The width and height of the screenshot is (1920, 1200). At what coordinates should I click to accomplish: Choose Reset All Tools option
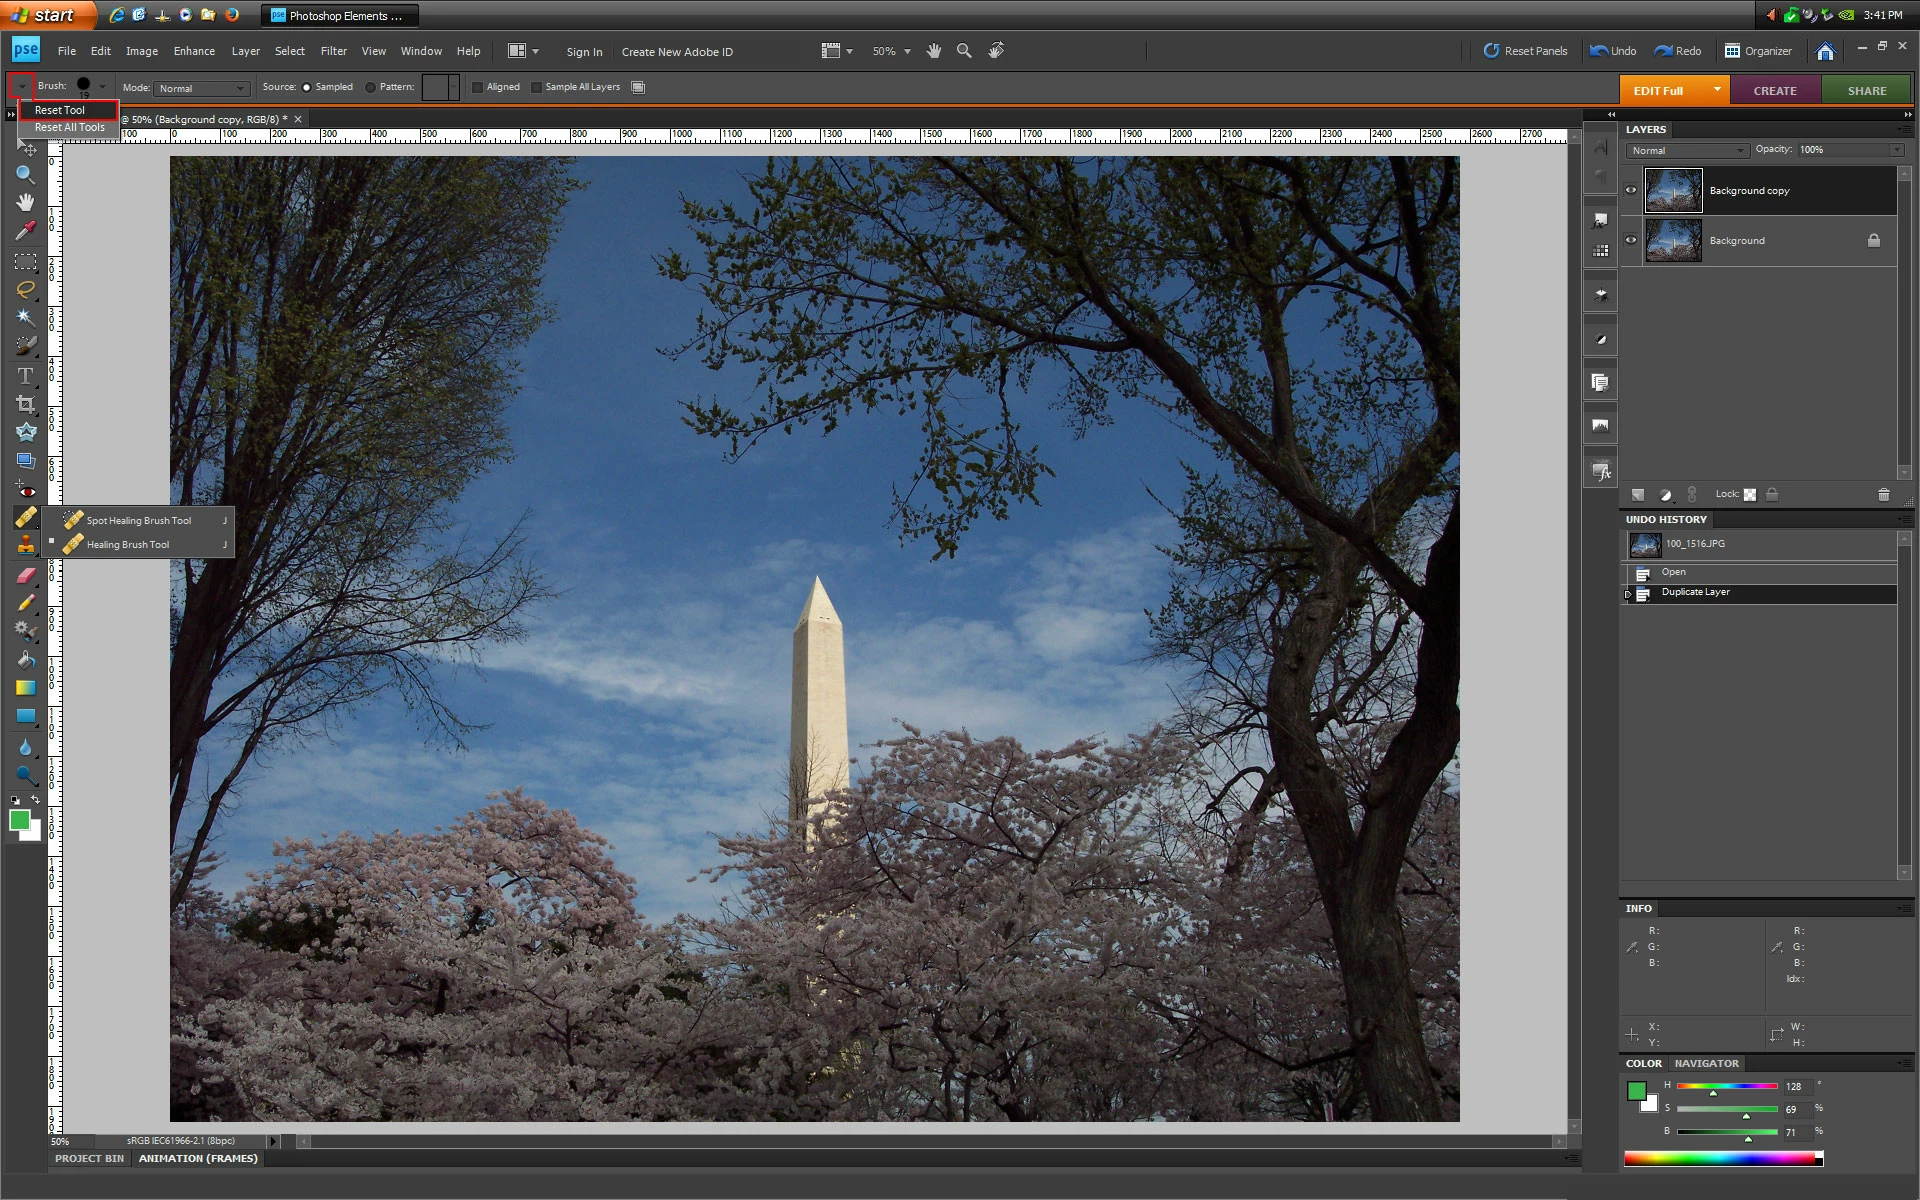click(x=69, y=127)
